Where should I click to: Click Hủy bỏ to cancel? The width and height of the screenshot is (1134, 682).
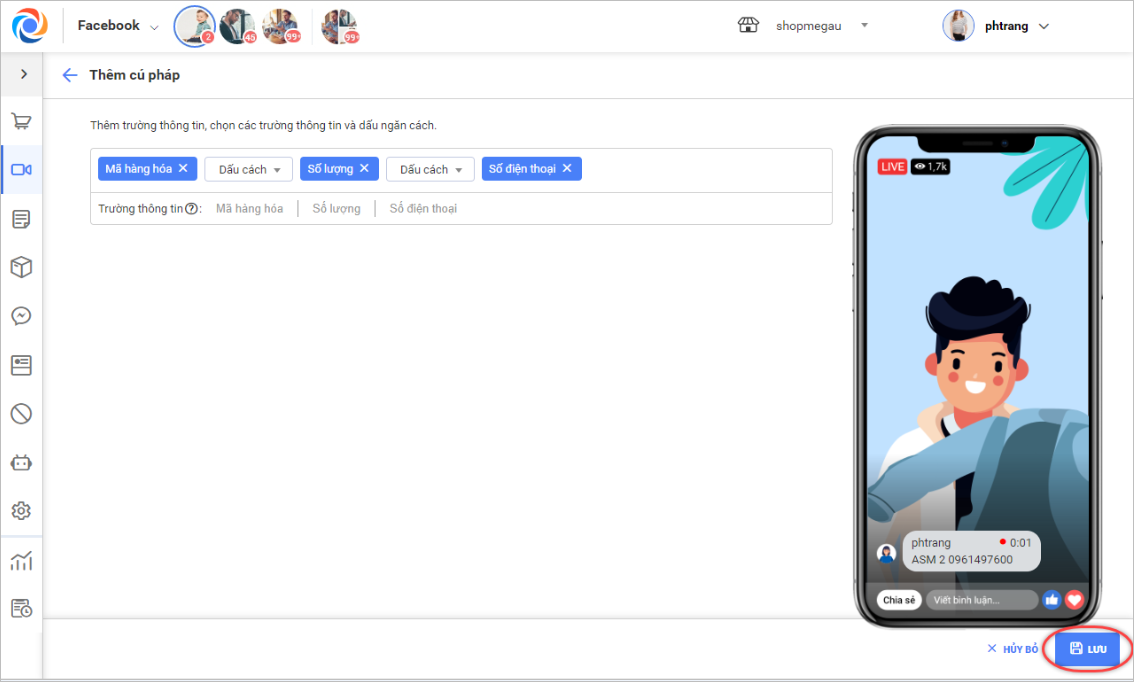point(1012,649)
